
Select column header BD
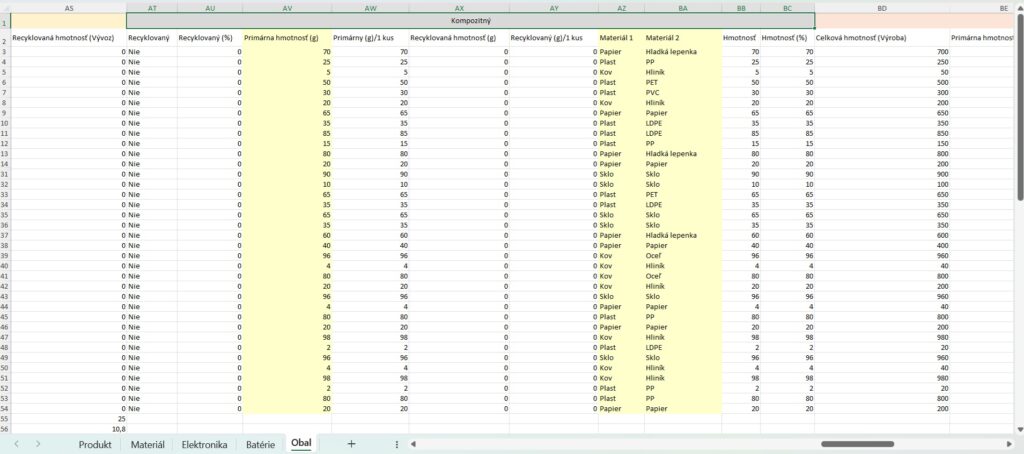click(881, 7)
